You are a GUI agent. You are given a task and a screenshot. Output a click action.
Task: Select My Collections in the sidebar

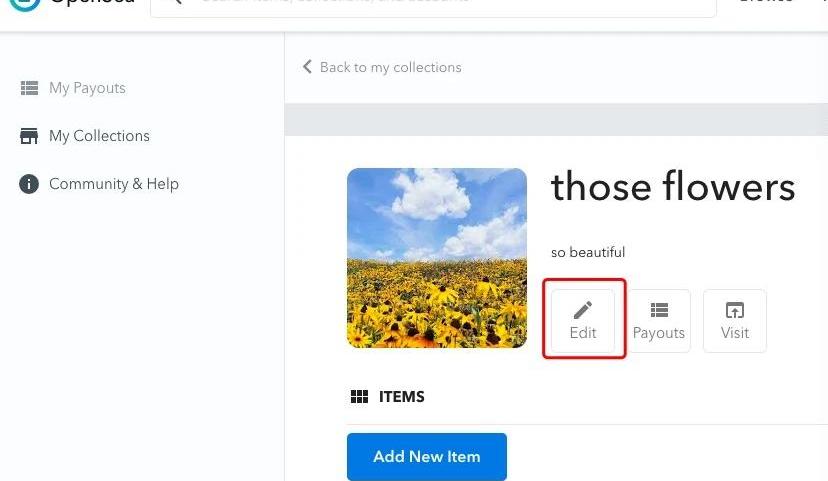click(x=99, y=136)
